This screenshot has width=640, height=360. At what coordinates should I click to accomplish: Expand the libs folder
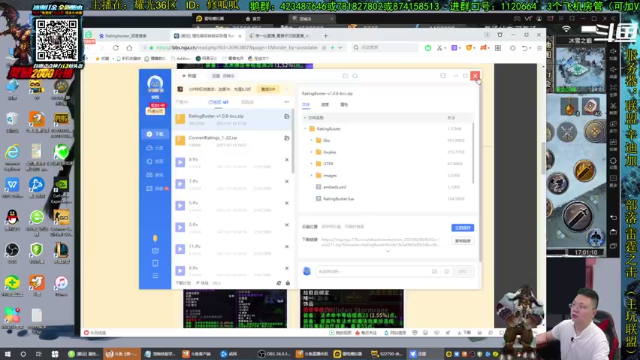click(312, 140)
